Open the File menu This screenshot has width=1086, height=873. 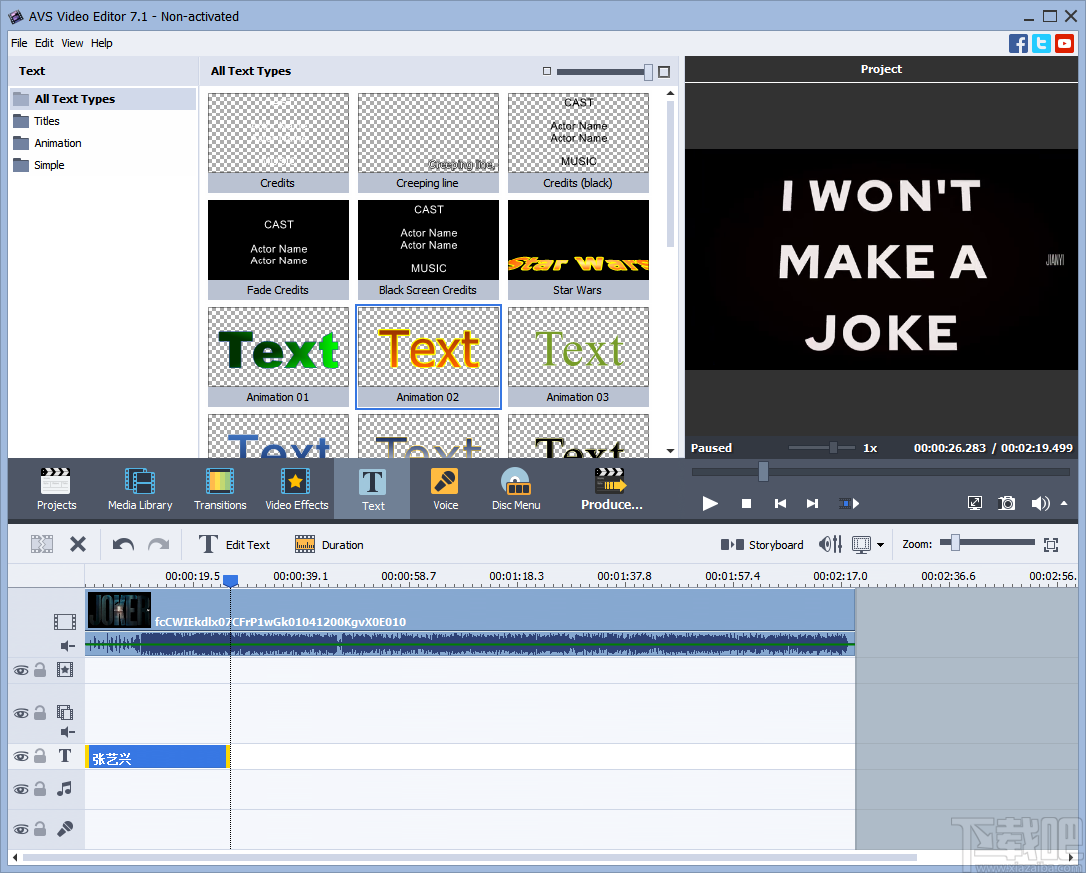pos(19,43)
